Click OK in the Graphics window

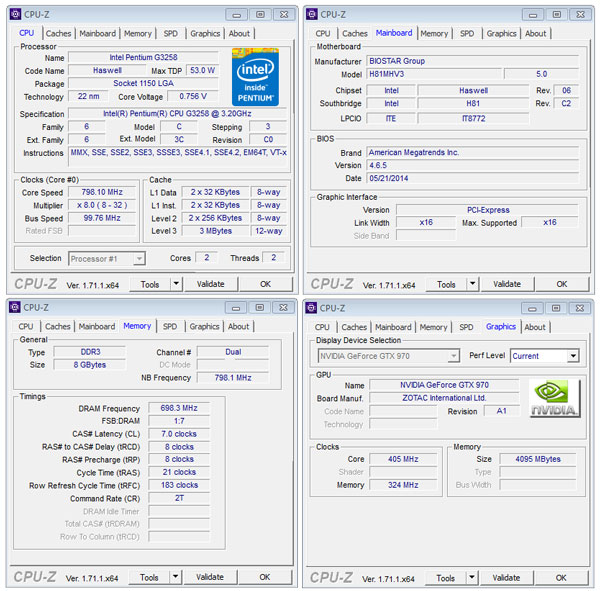coord(561,578)
